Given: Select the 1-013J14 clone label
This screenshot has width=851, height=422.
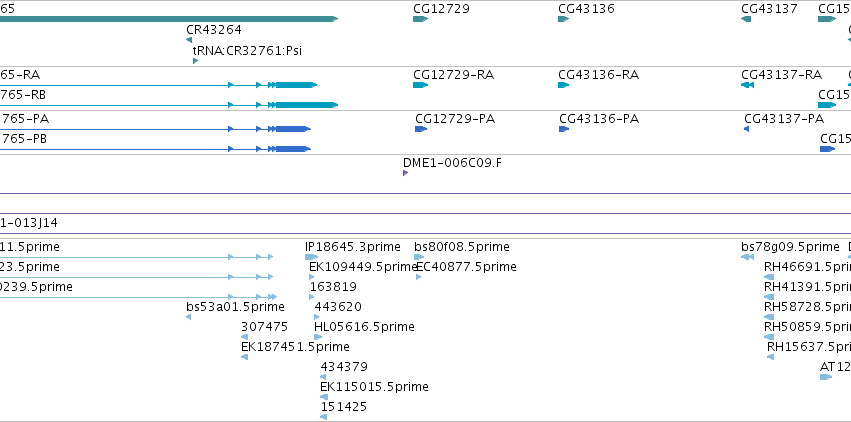Looking at the screenshot, I should [29, 223].
